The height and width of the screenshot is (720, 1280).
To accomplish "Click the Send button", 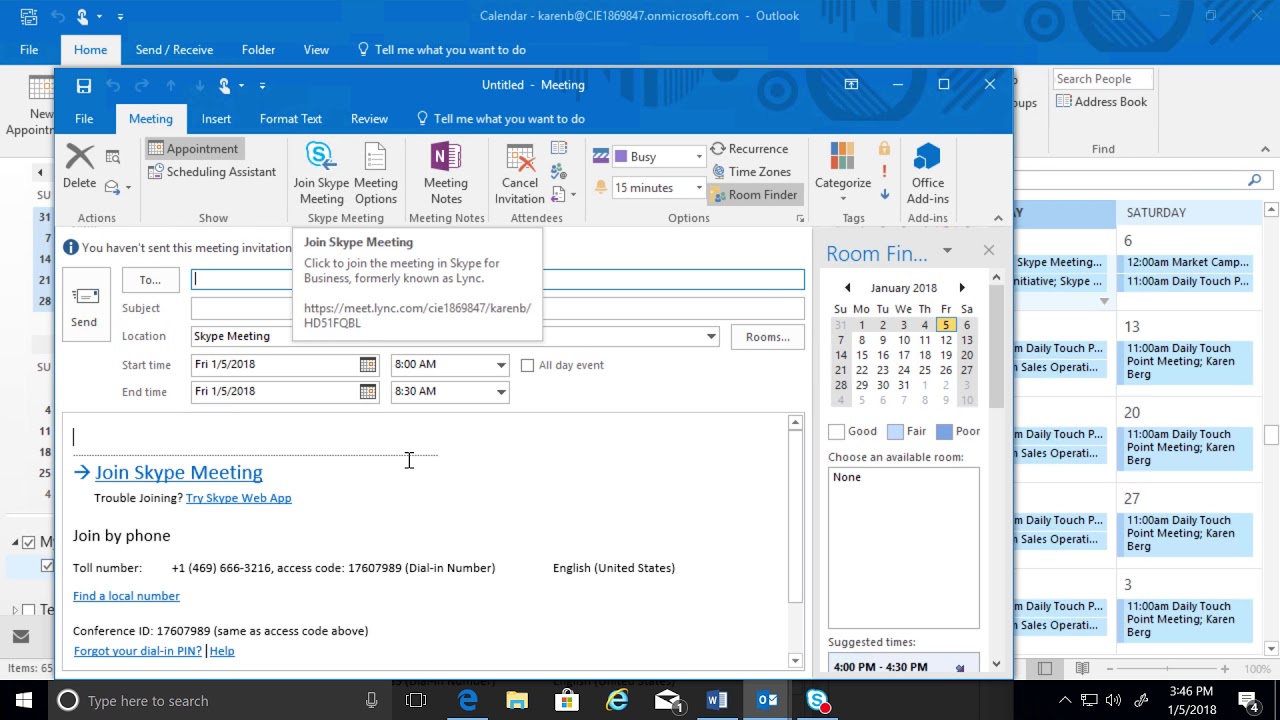I will (x=85, y=306).
